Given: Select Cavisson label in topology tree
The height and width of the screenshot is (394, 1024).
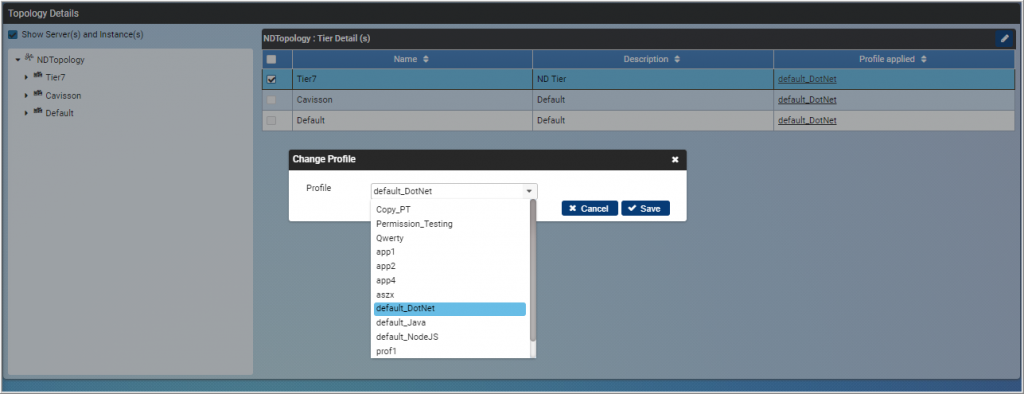Looking at the screenshot, I should pos(63,95).
